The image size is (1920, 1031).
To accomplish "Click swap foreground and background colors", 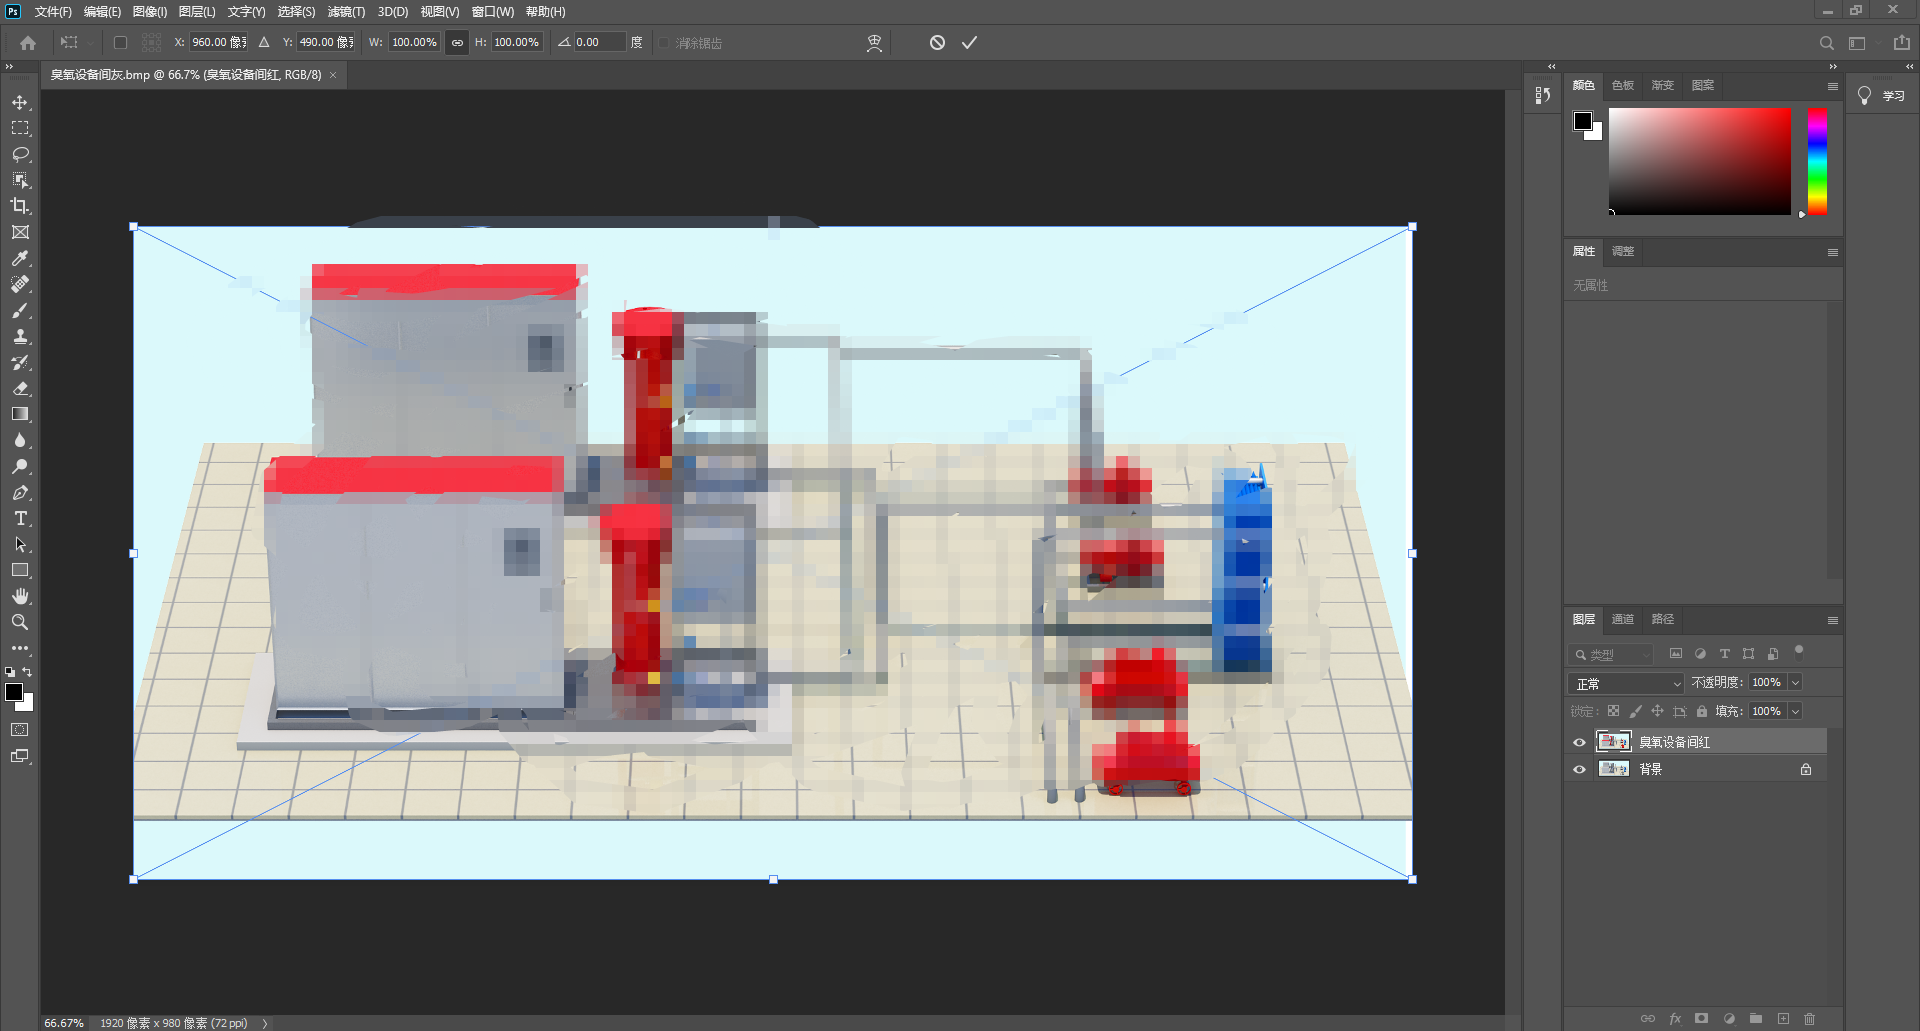I will pos(27,672).
